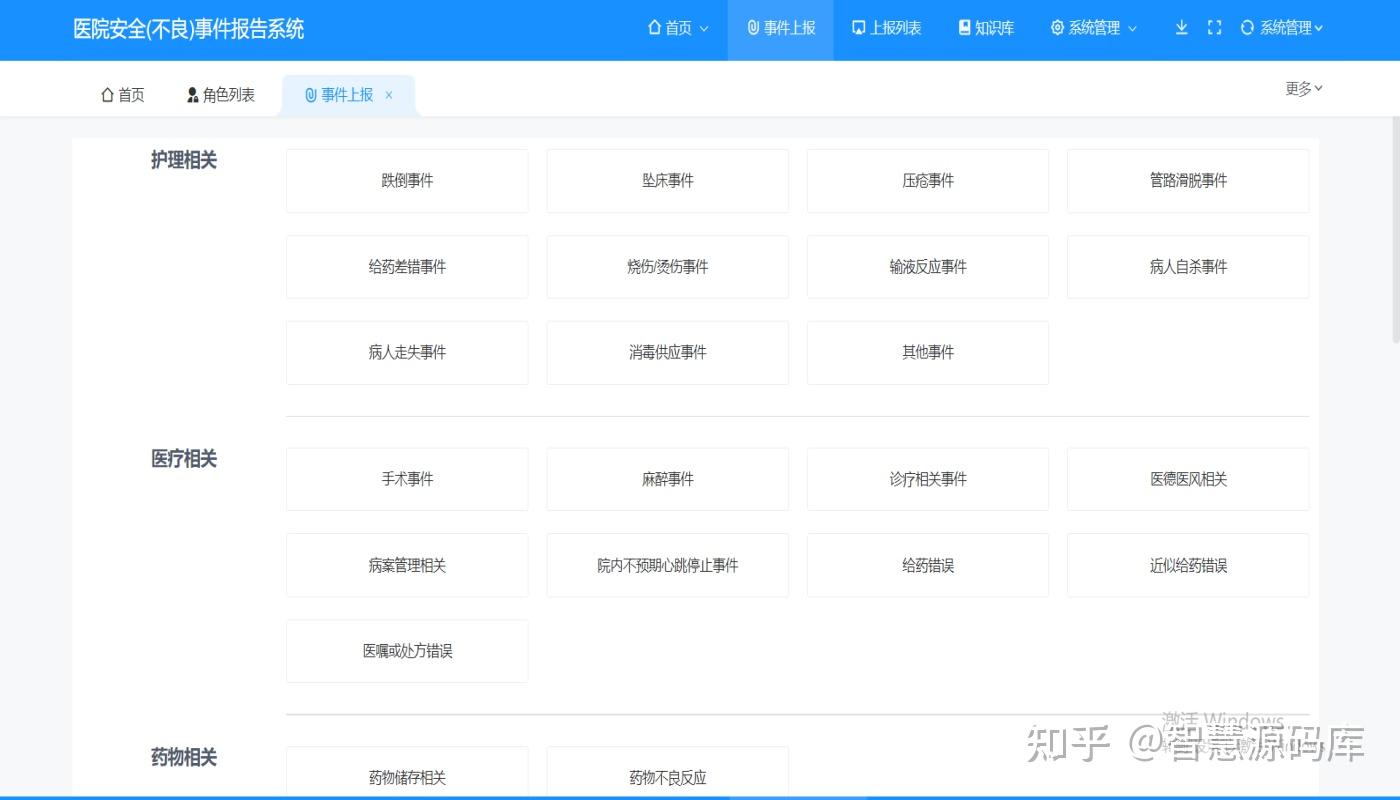Click the 医疗相关 category heading
Viewport: 1400px width, 800px height.
184,459
